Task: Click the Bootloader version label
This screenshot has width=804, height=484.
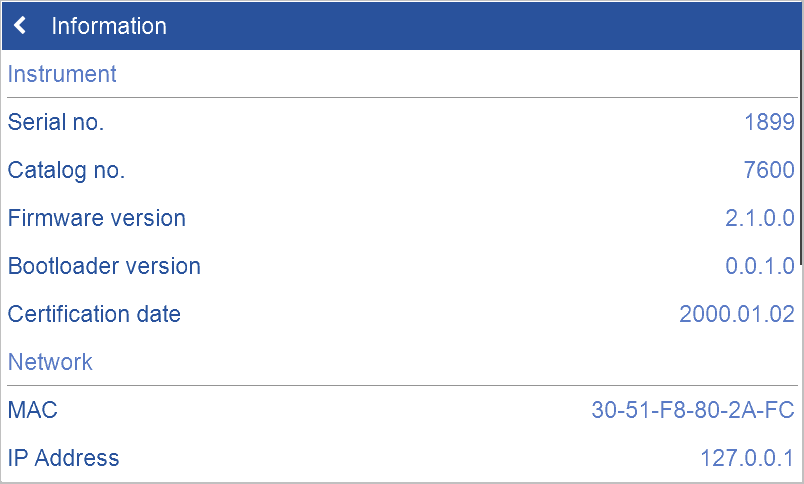Action: click(104, 267)
